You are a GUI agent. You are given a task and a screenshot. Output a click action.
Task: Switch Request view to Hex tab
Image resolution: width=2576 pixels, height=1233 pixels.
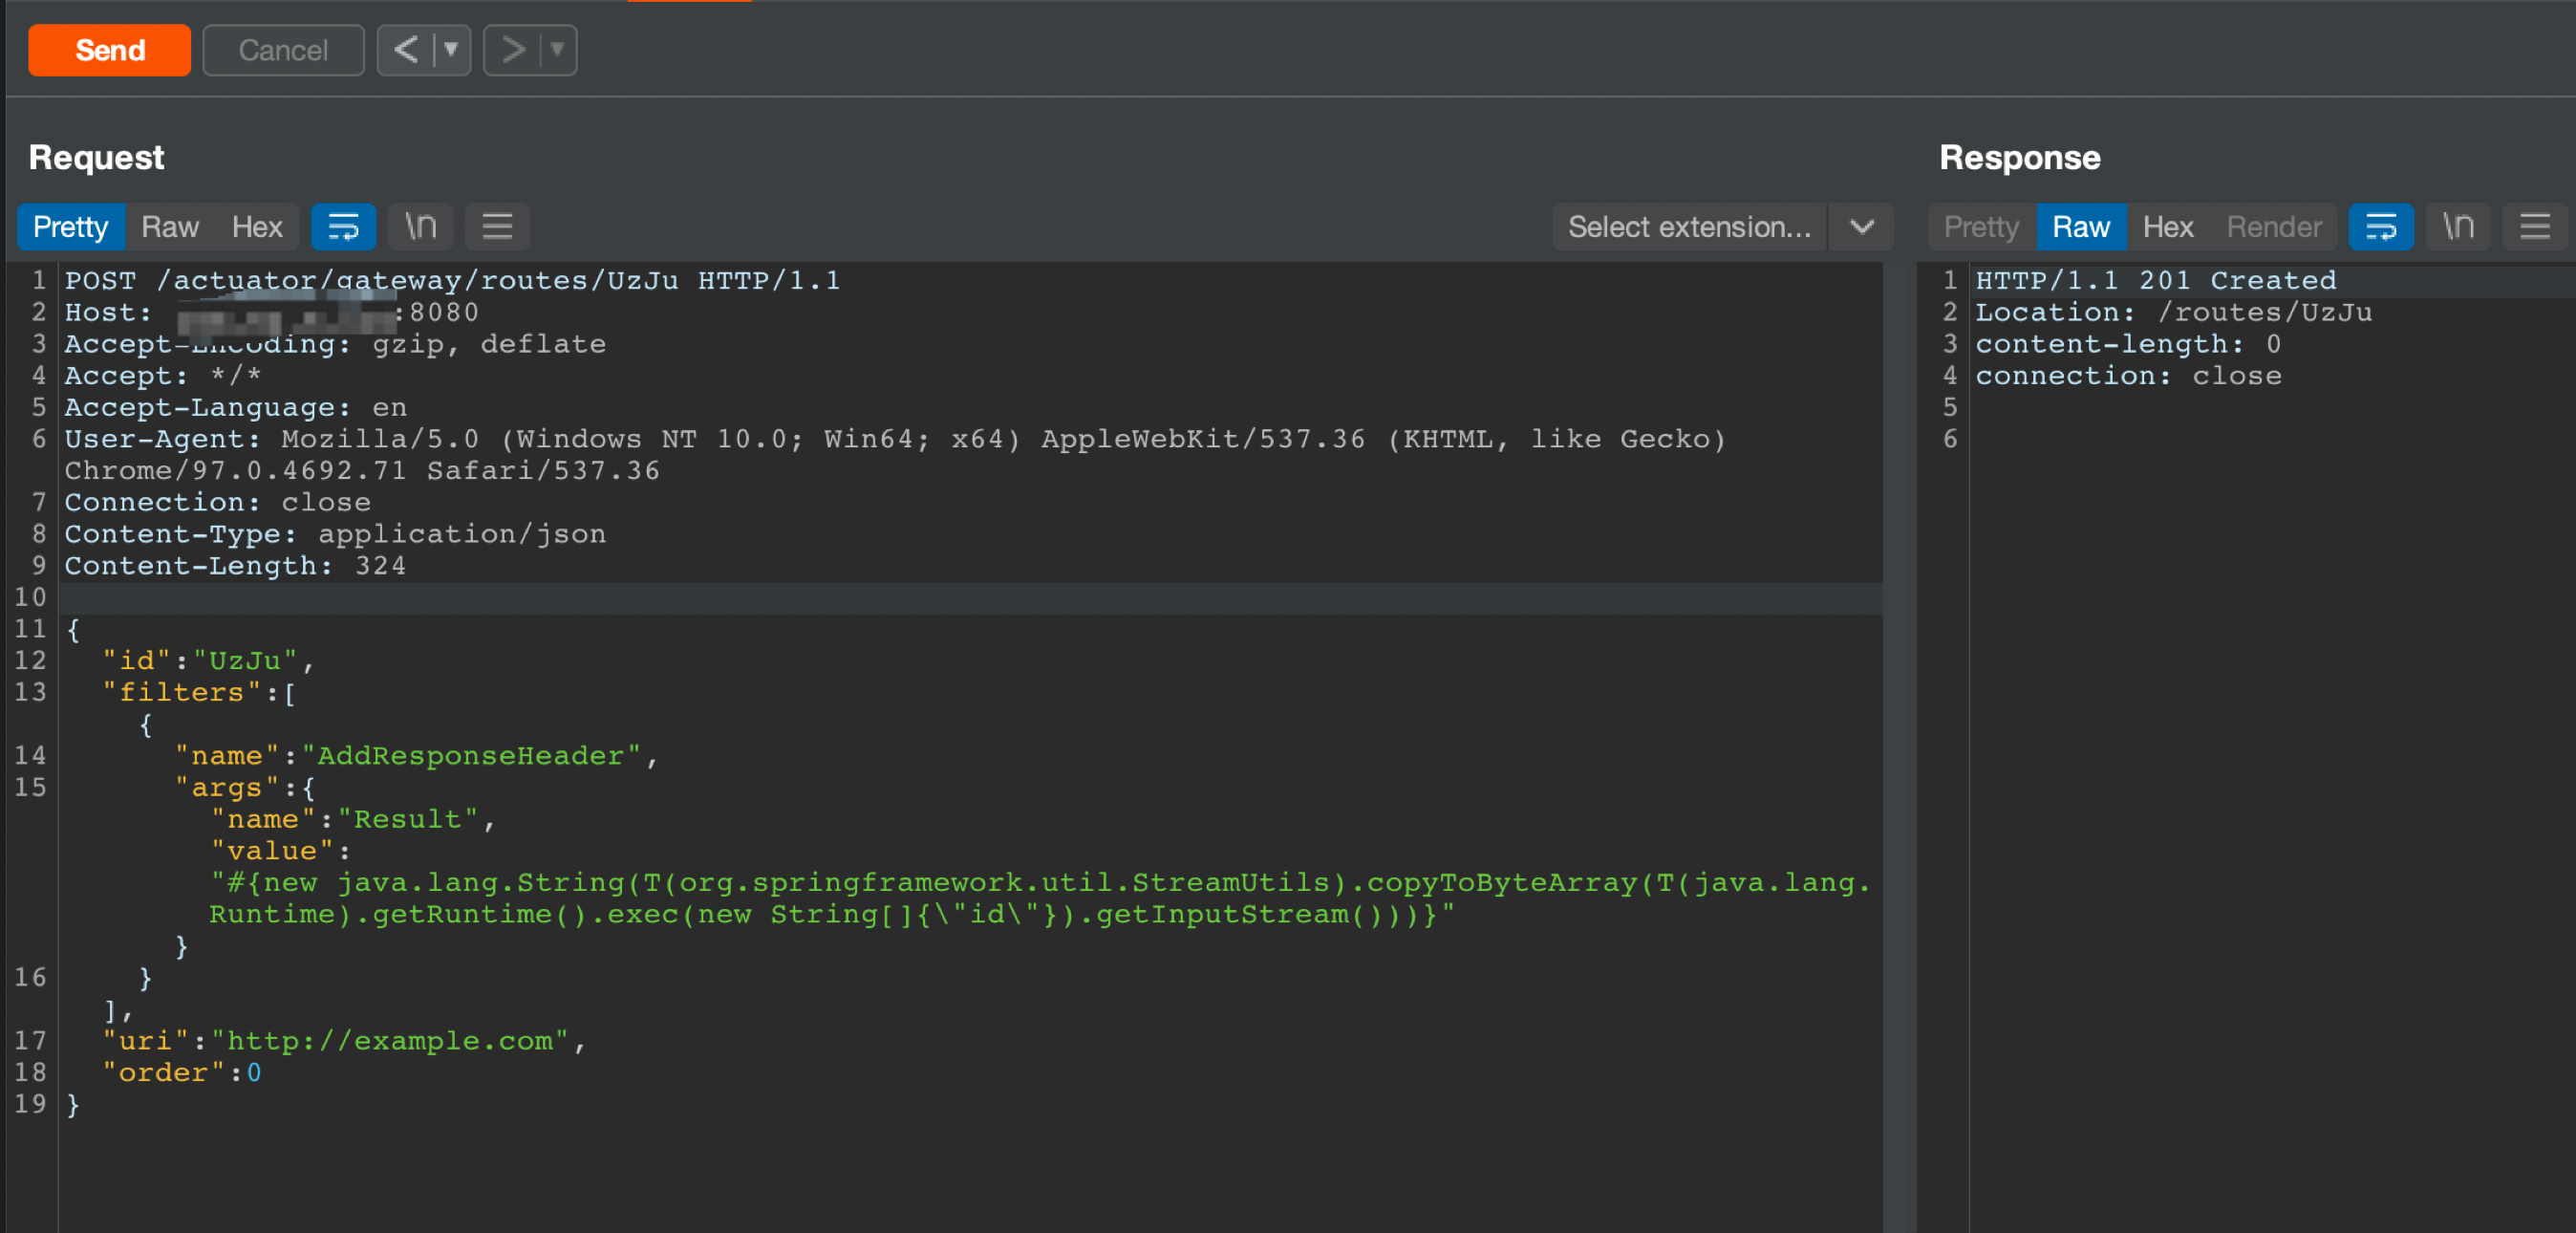(x=257, y=227)
